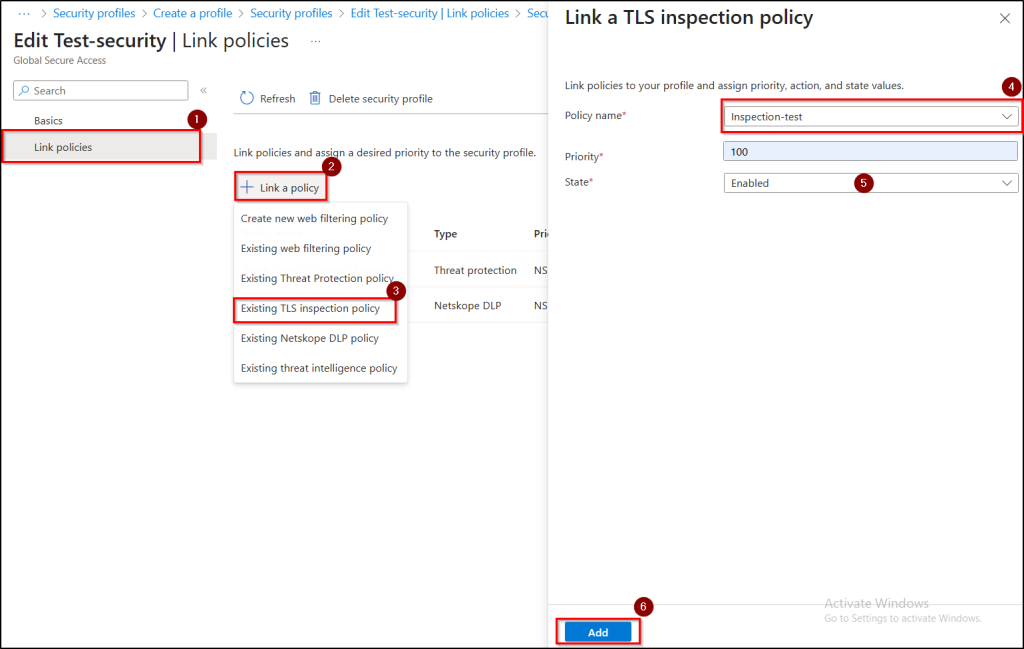Choose Create new web filtering policy
The width and height of the screenshot is (1024, 649).
(x=314, y=219)
